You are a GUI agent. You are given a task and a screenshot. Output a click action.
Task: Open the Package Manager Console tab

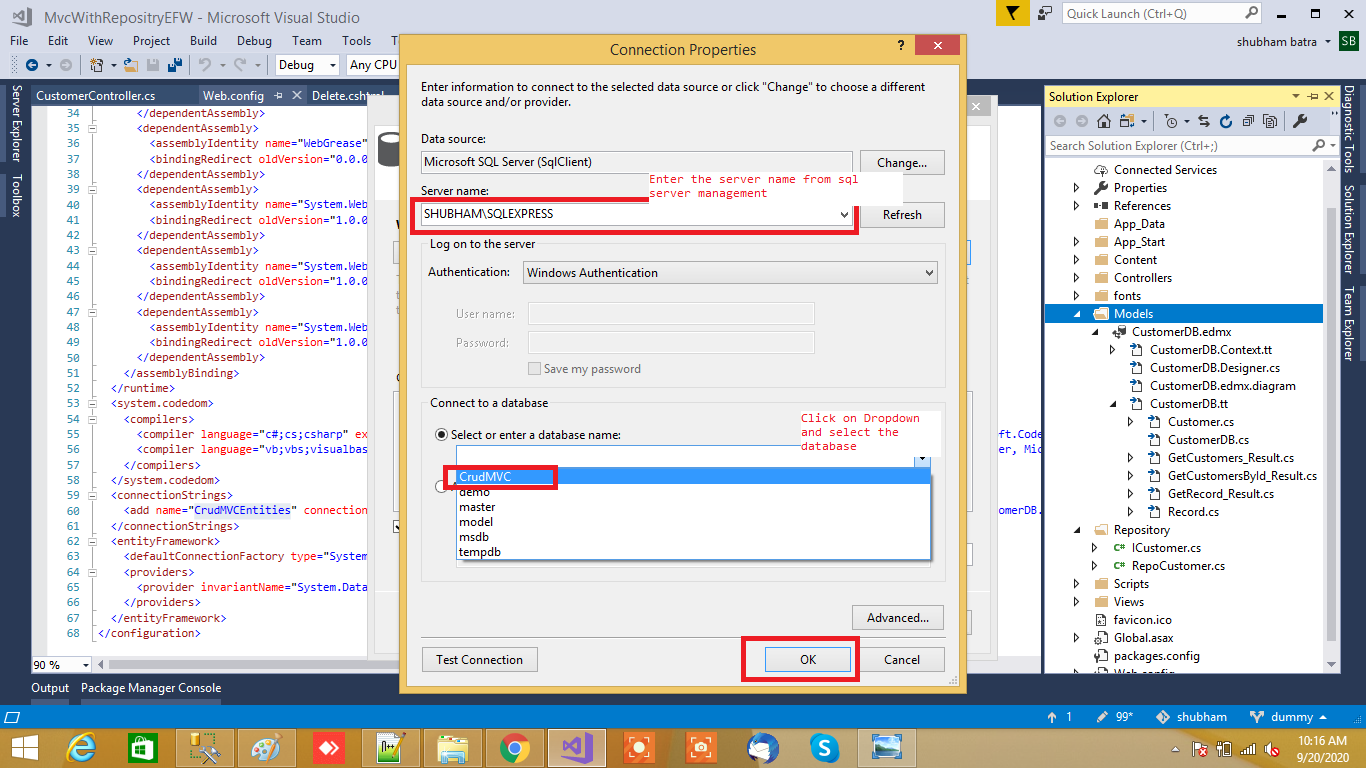tap(151, 688)
